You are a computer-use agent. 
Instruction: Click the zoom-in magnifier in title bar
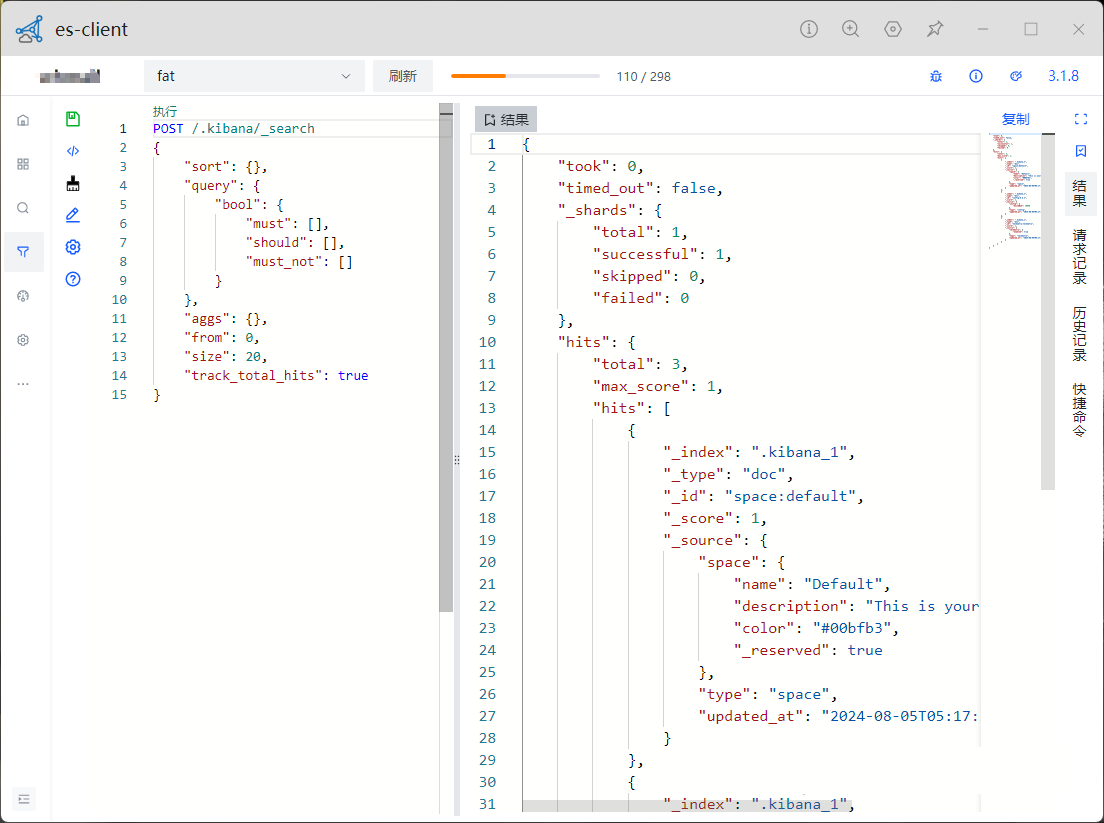click(x=851, y=29)
